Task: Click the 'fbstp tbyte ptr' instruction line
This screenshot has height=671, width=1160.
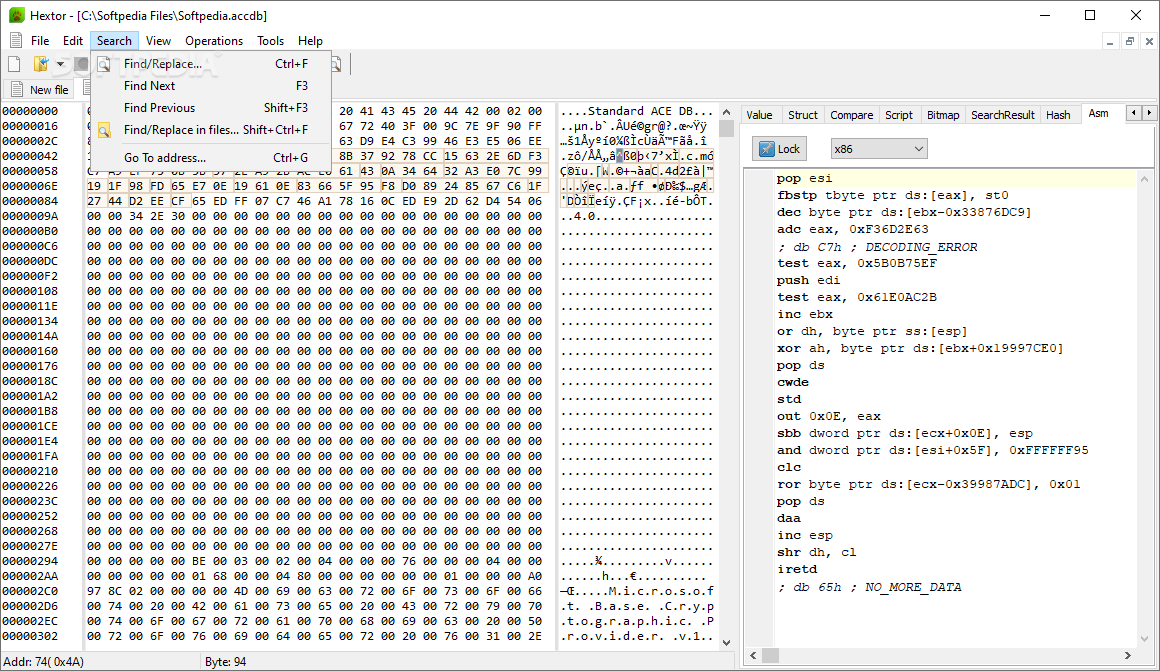Action: coord(892,195)
